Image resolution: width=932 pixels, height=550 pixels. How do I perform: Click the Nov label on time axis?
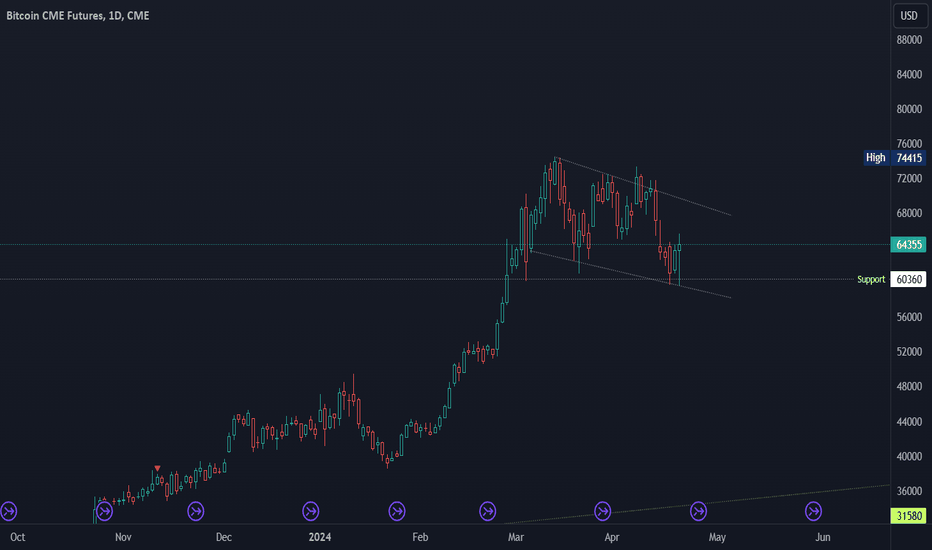(123, 537)
